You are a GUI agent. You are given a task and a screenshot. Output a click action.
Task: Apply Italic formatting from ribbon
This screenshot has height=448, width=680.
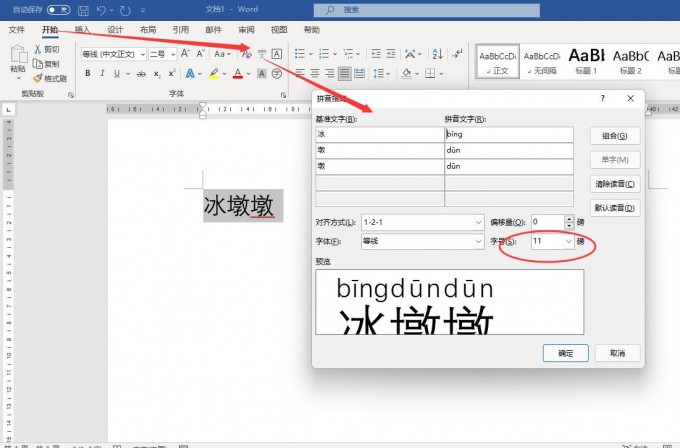click(103, 73)
